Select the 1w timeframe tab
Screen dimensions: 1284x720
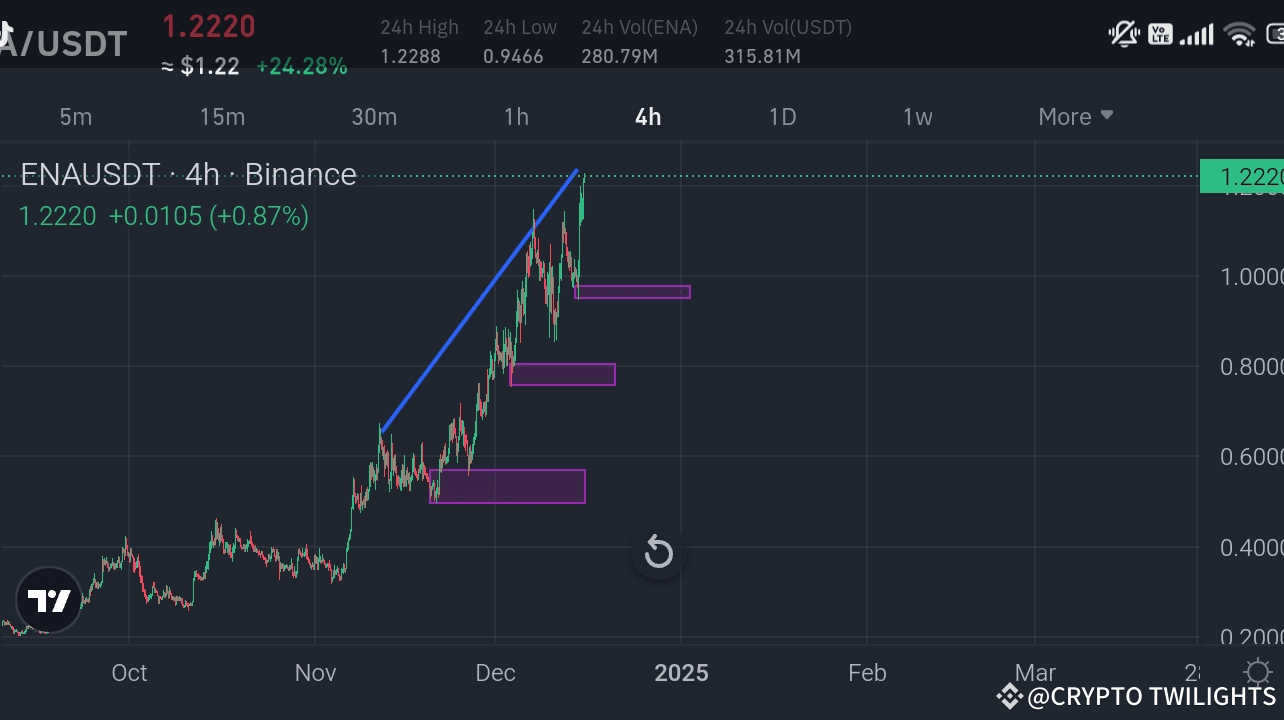coord(917,116)
